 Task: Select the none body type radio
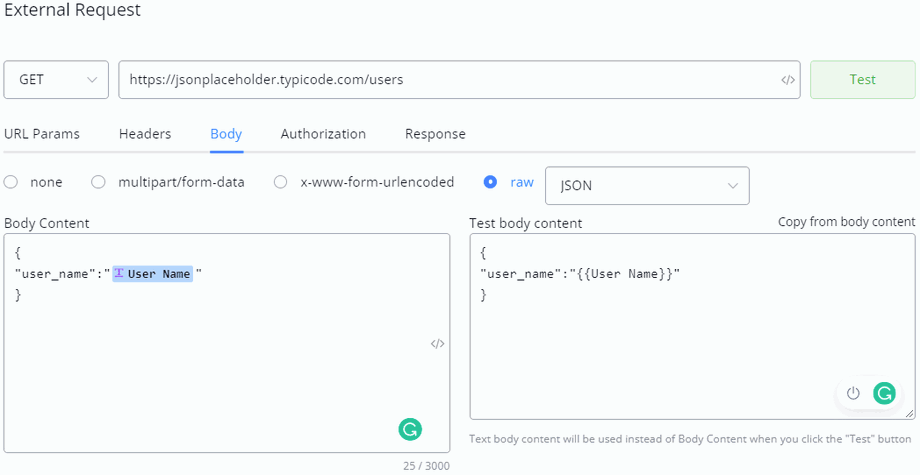pyautogui.click(x=11, y=182)
